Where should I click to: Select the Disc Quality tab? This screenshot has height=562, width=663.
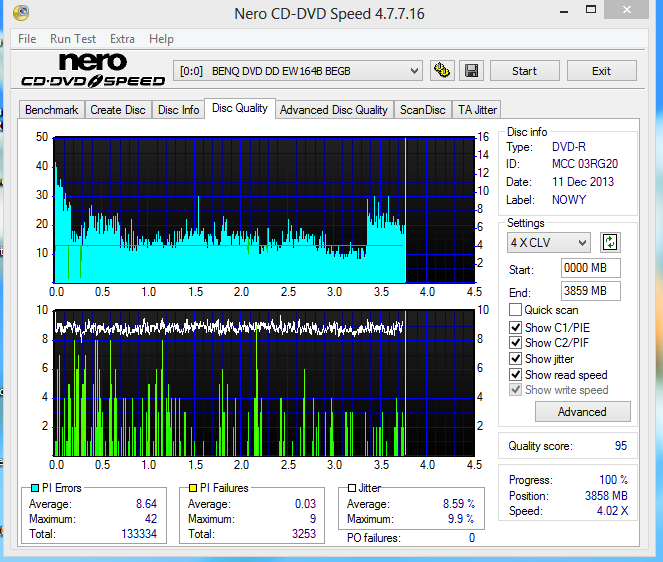coord(240,108)
